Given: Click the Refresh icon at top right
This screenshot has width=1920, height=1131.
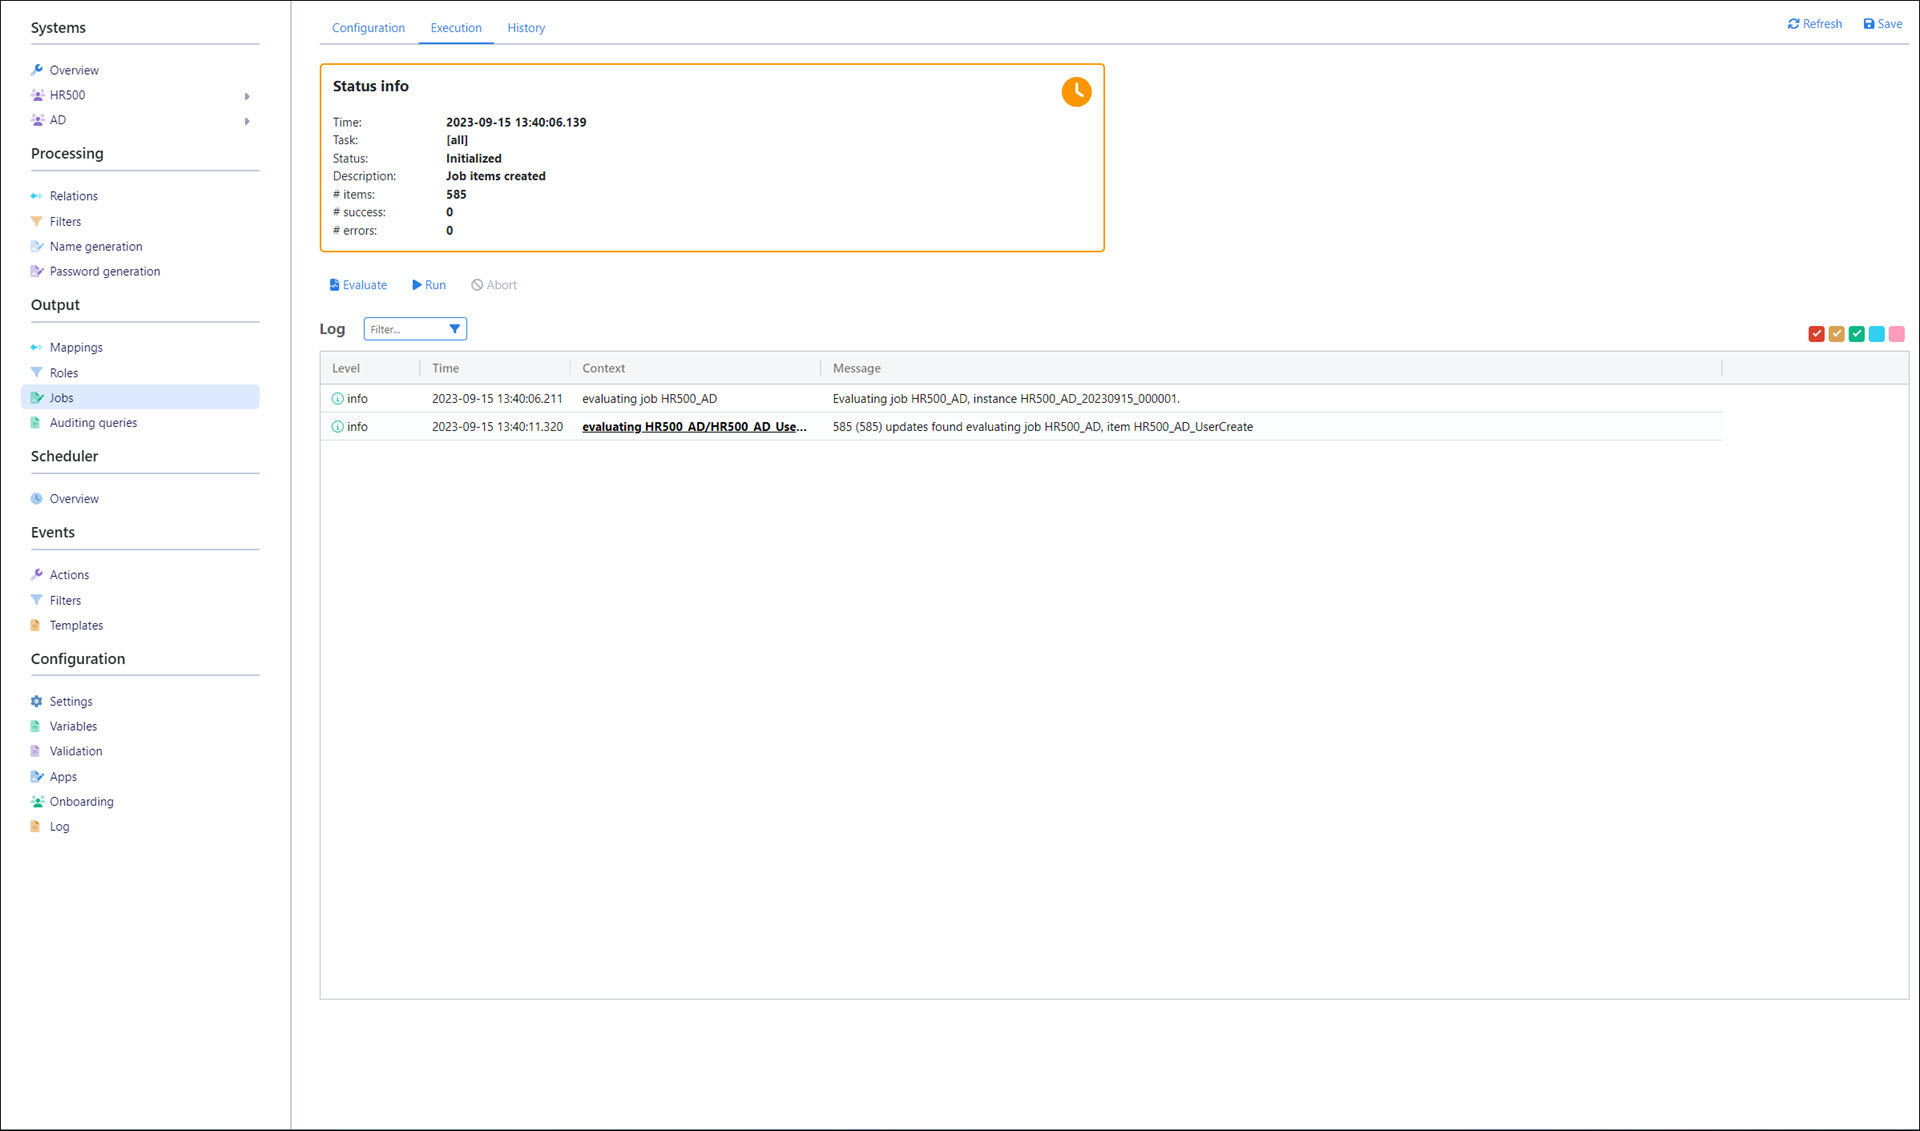Looking at the screenshot, I should point(1793,24).
